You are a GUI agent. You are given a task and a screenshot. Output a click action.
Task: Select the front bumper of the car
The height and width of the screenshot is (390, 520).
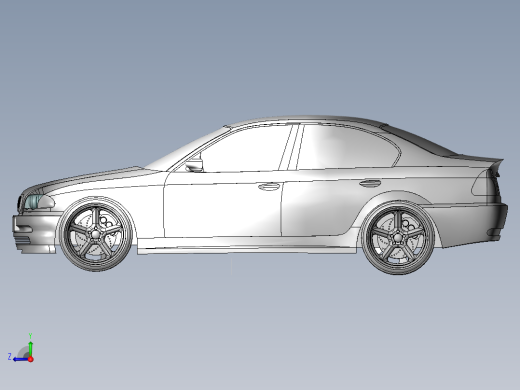[33, 233]
